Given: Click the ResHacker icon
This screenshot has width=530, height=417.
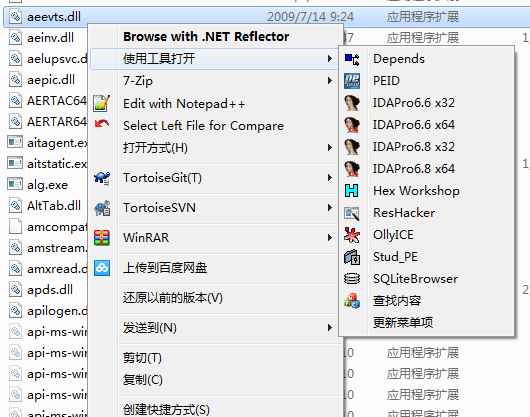Looking at the screenshot, I should pyautogui.click(x=352, y=213).
